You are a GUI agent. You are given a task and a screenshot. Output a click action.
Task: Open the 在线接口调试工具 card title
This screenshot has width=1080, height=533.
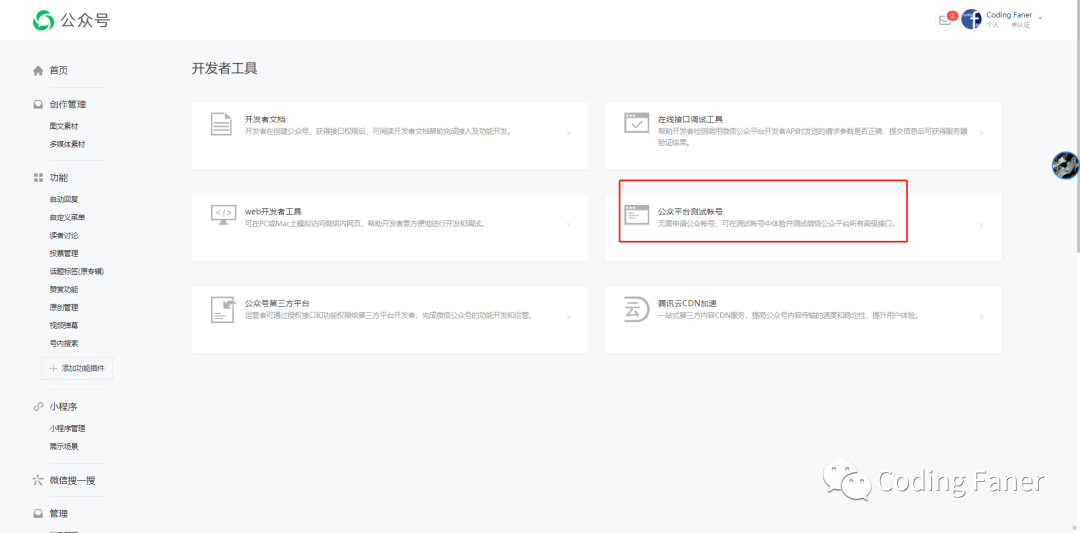pyautogui.click(x=690, y=119)
